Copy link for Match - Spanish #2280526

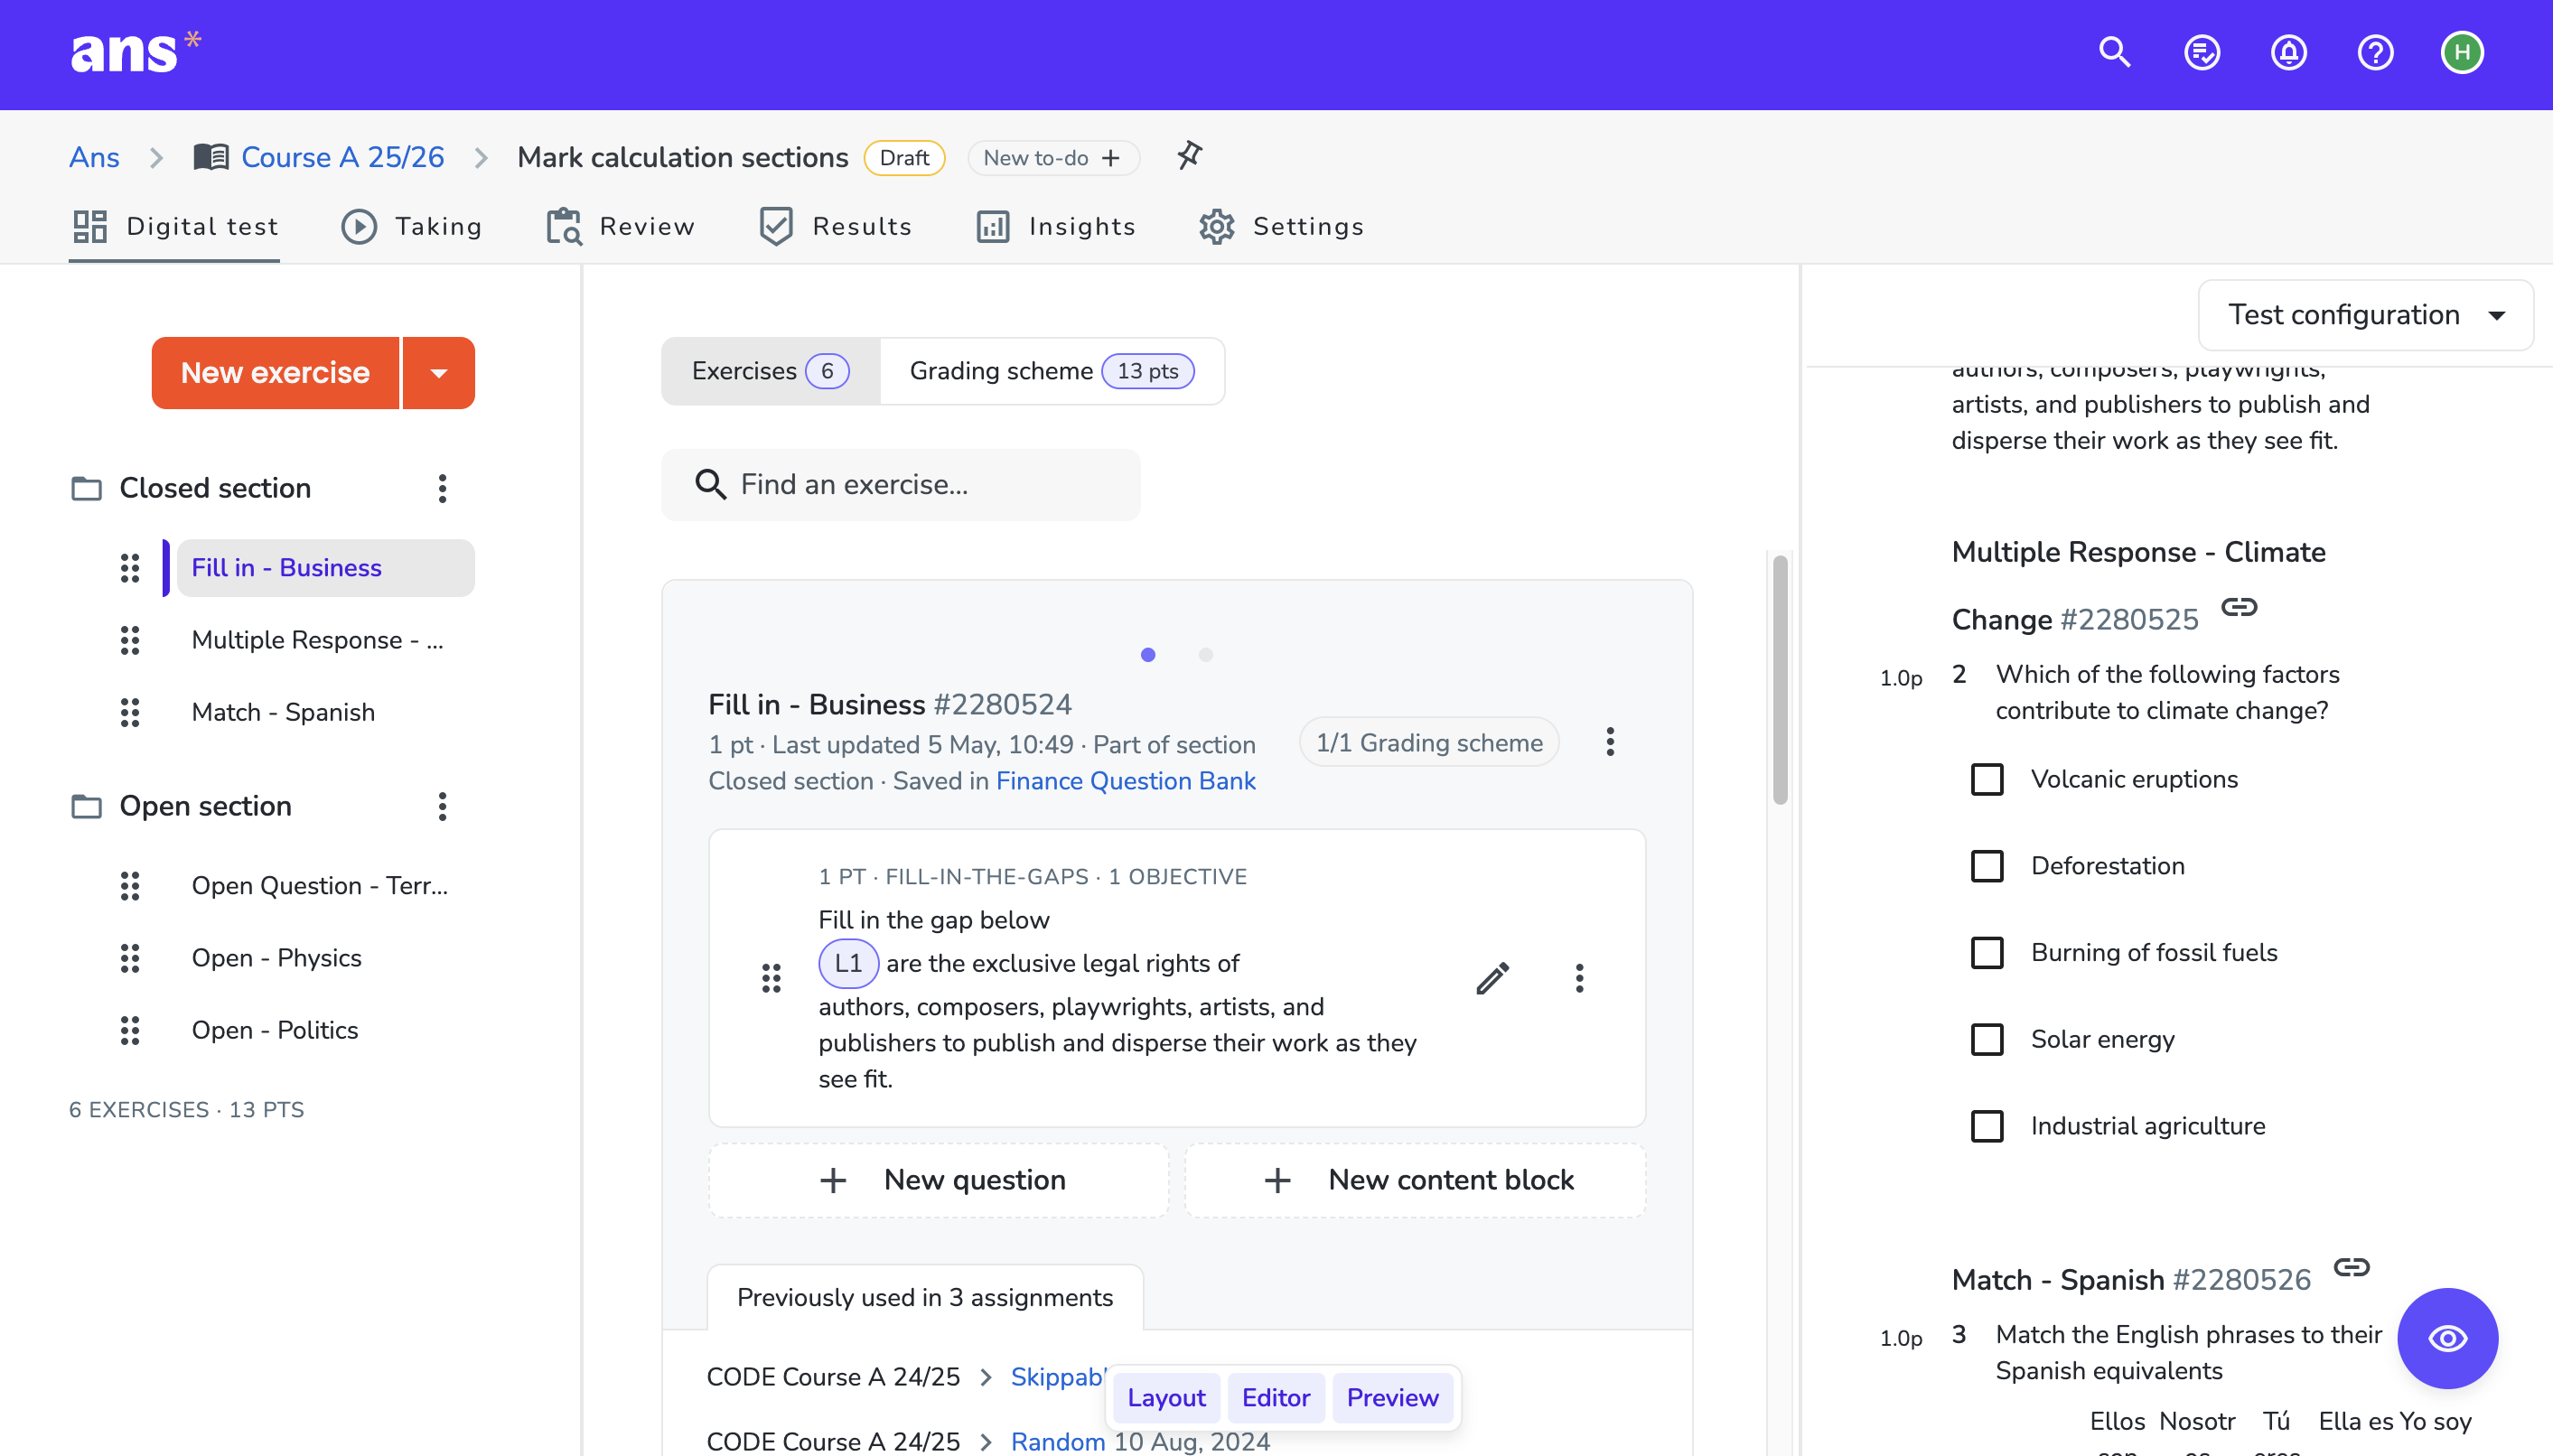coord(2352,1267)
